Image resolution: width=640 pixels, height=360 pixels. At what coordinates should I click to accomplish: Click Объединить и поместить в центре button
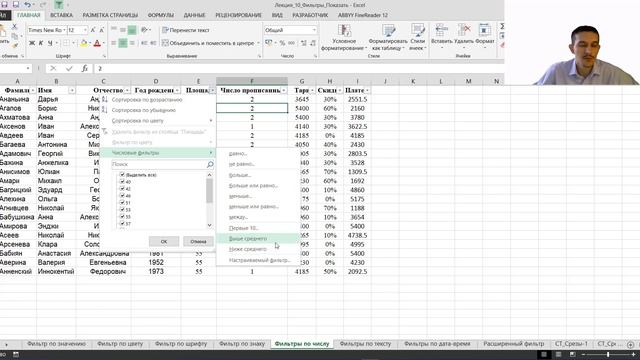211,43
